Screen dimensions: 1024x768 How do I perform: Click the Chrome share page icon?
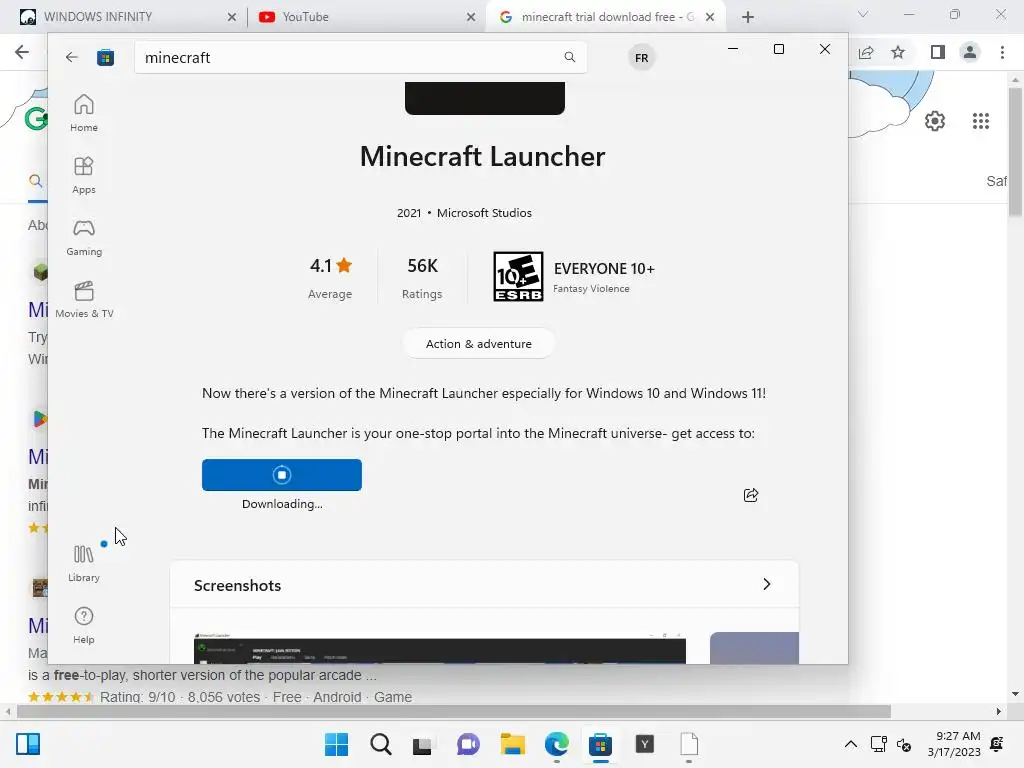tap(866, 52)
